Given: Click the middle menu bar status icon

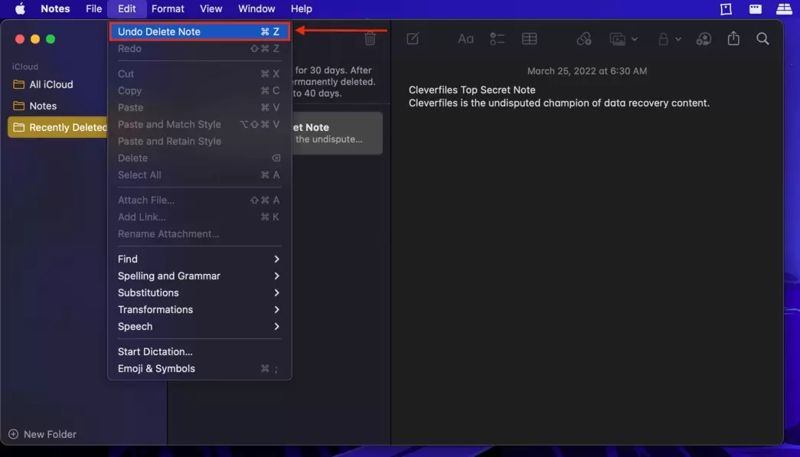Looking at the screenshot, I should (755, 9).
